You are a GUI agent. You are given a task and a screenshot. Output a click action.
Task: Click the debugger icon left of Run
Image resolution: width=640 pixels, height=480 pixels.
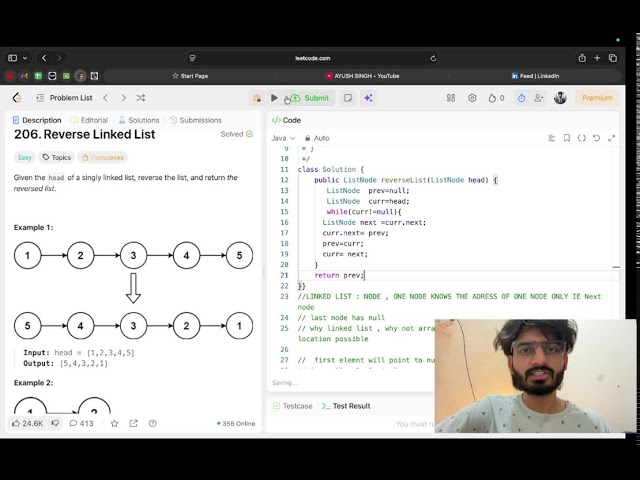pyautogui.click(x=257, y=98)
